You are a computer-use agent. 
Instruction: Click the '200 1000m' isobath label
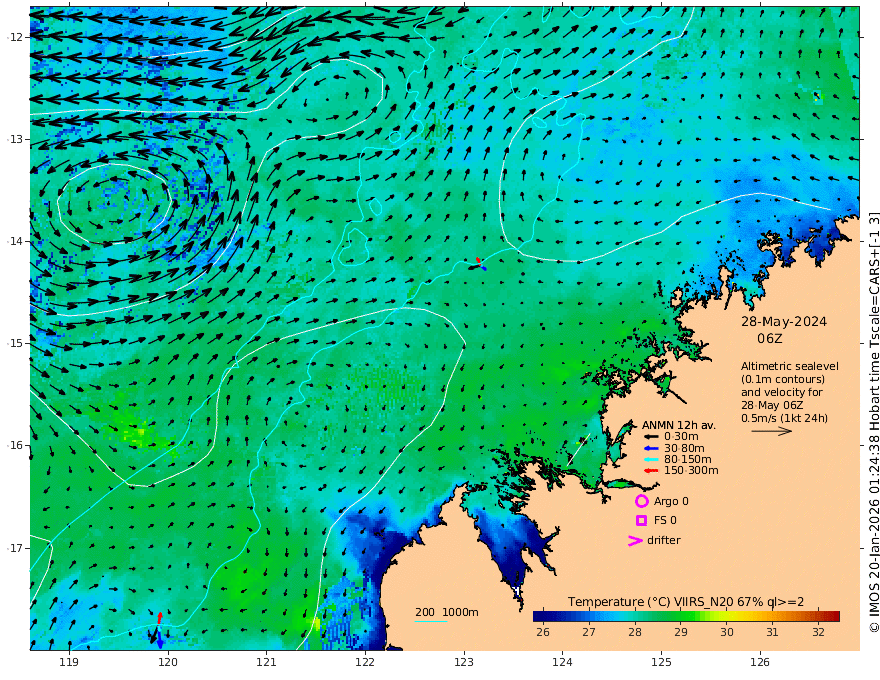(x=447, y=612)
